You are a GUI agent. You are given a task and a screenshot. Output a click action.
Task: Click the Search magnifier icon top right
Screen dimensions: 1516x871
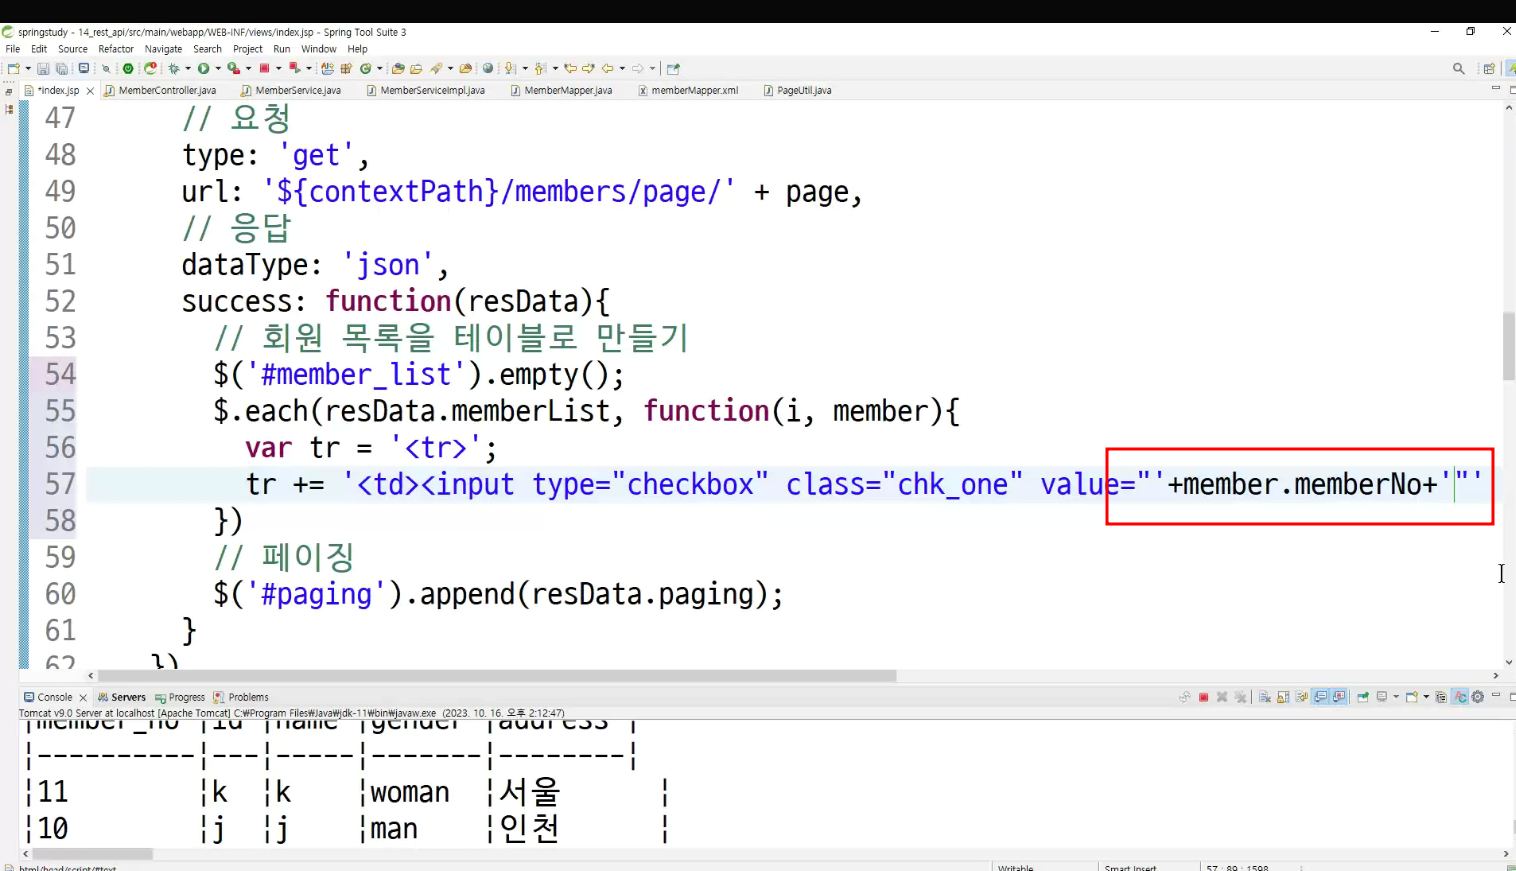[x=1459, y=69]
